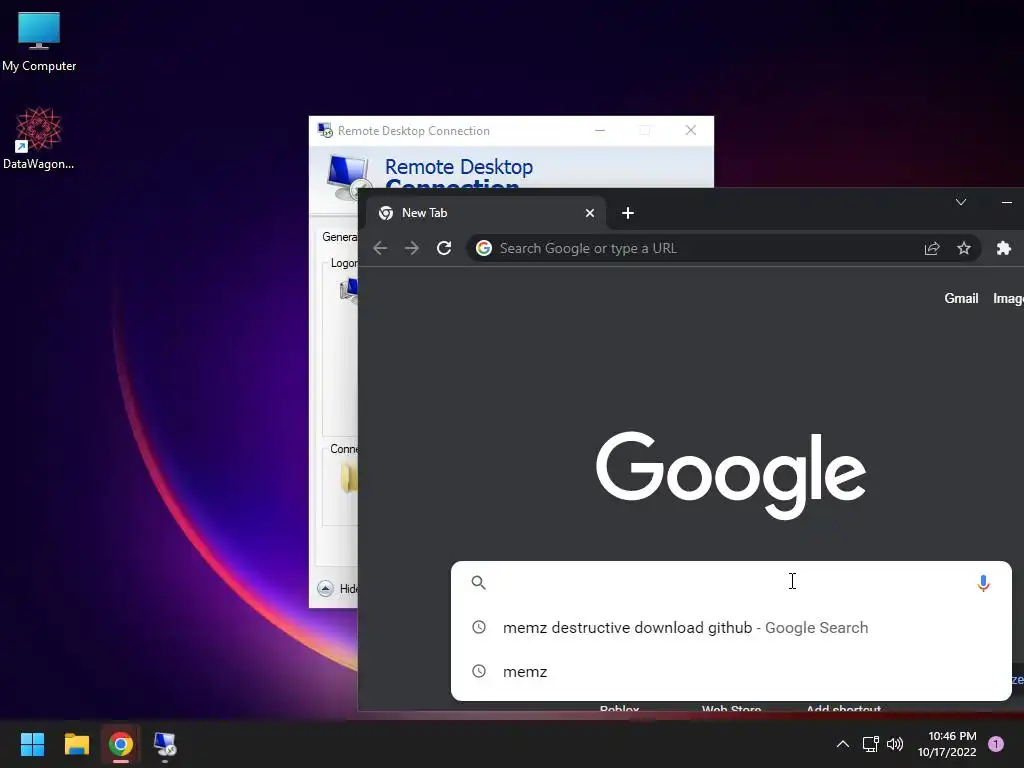Start voice search with microphone icon

983,583
